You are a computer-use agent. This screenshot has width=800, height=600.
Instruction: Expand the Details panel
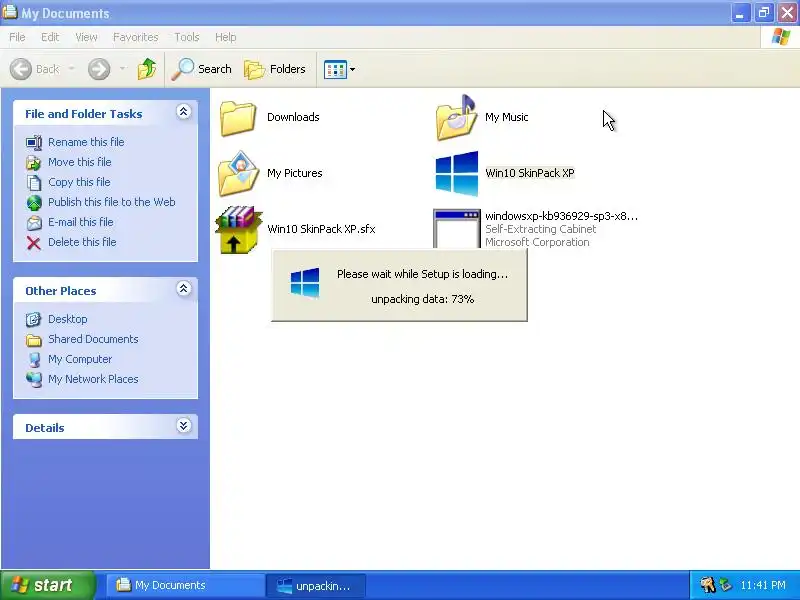pyautogui.click(x=184, y=426)
